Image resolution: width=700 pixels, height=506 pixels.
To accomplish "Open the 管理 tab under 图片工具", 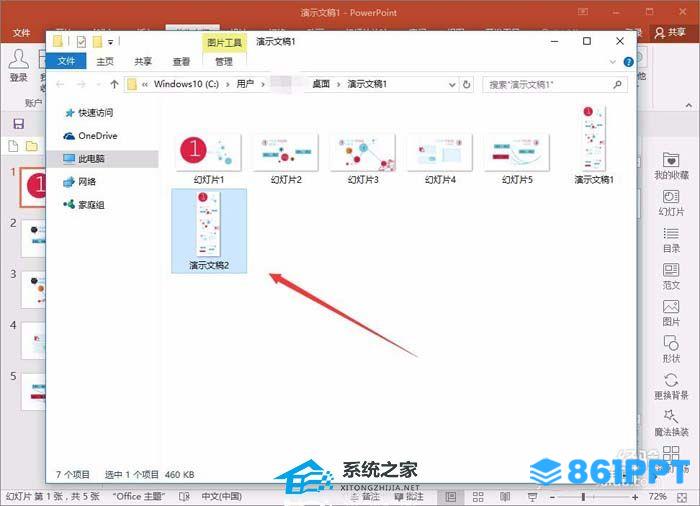I will [223, 62].
